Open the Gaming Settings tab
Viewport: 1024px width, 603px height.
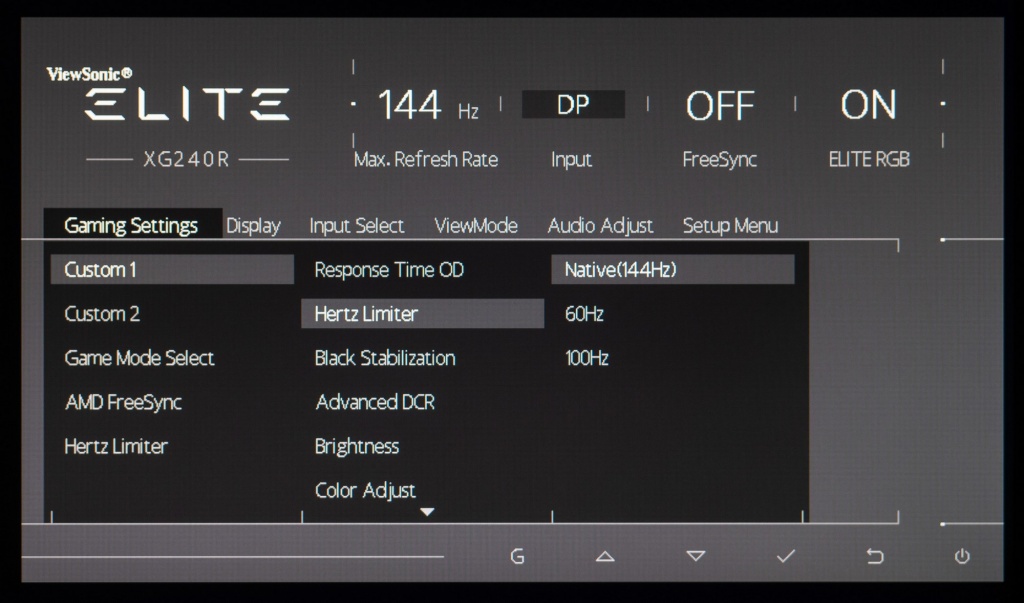[x=133, y=225]
